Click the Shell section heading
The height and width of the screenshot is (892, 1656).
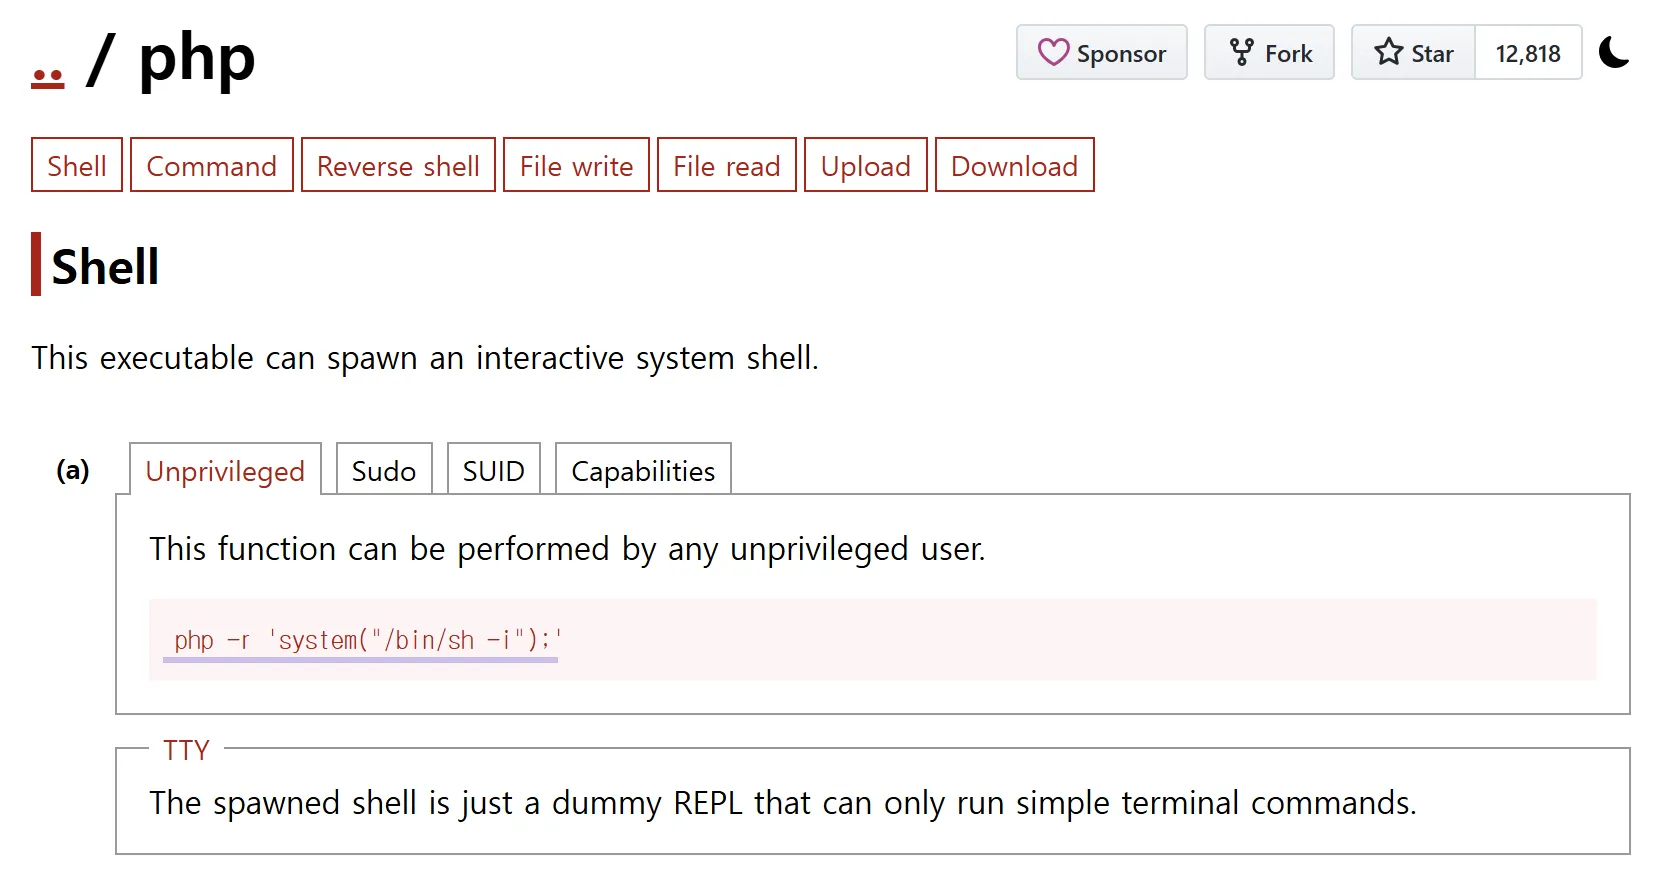pos(105,267)
